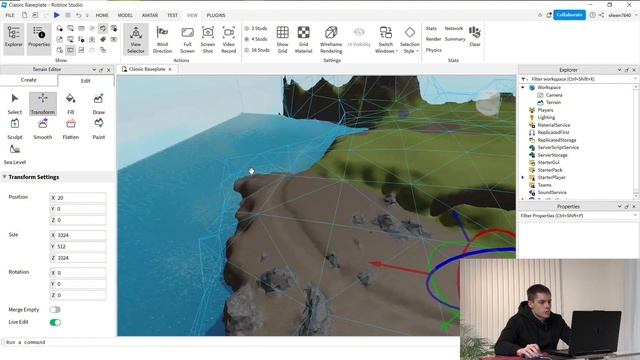Choose the Sea Level tool
This screenshot has height=360, width=640.
pos(15,154)
